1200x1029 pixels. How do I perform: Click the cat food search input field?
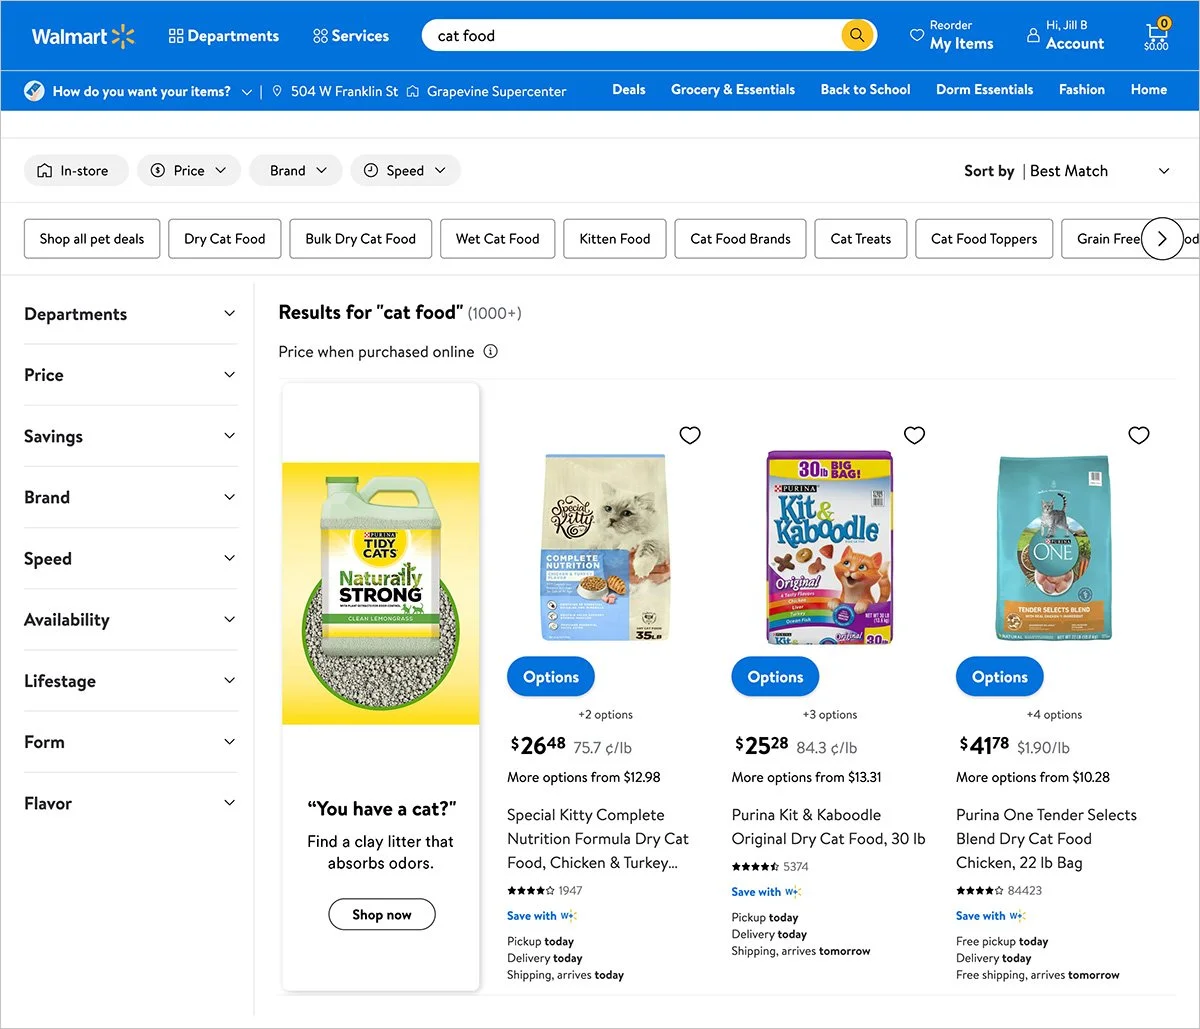(634, 36)
